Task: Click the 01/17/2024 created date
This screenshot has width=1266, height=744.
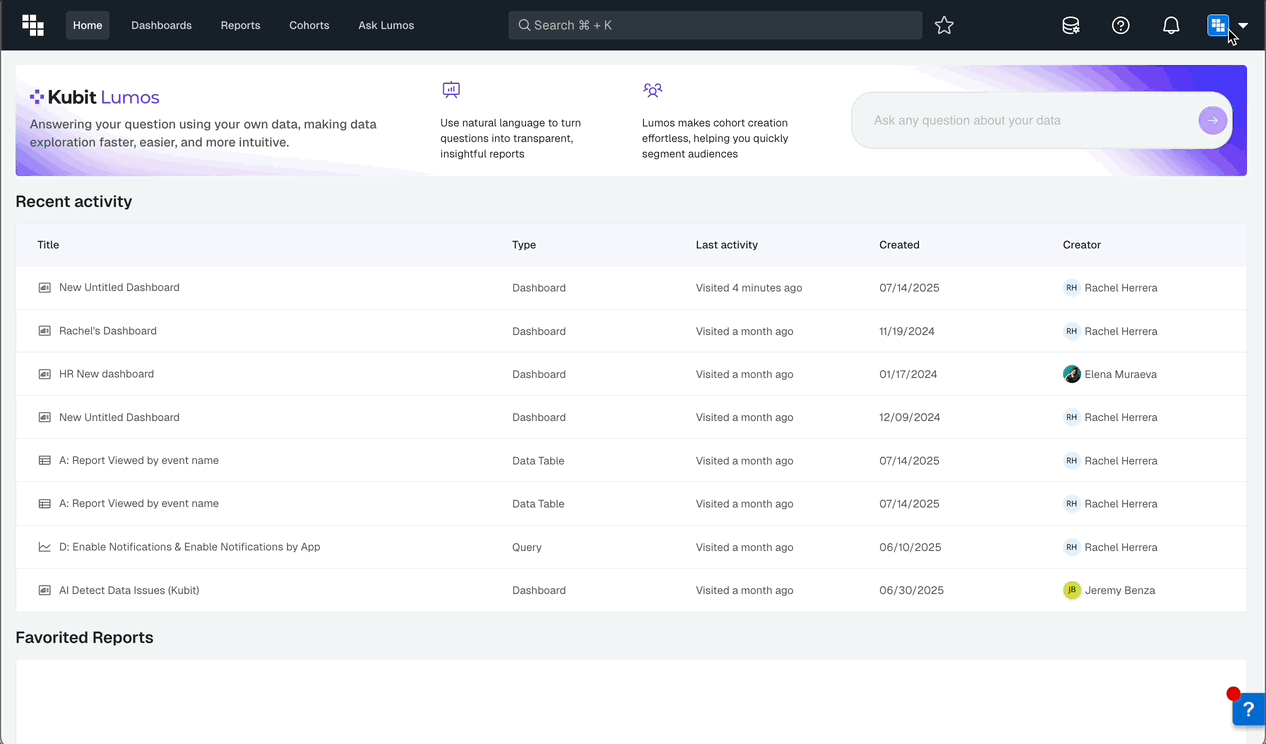Action: 909,374
